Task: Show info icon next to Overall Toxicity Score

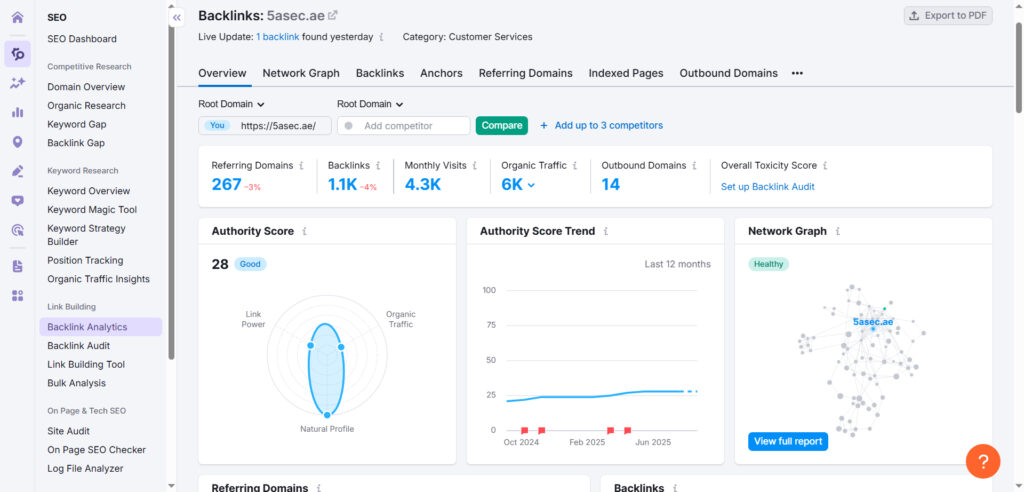Action: 825,166
